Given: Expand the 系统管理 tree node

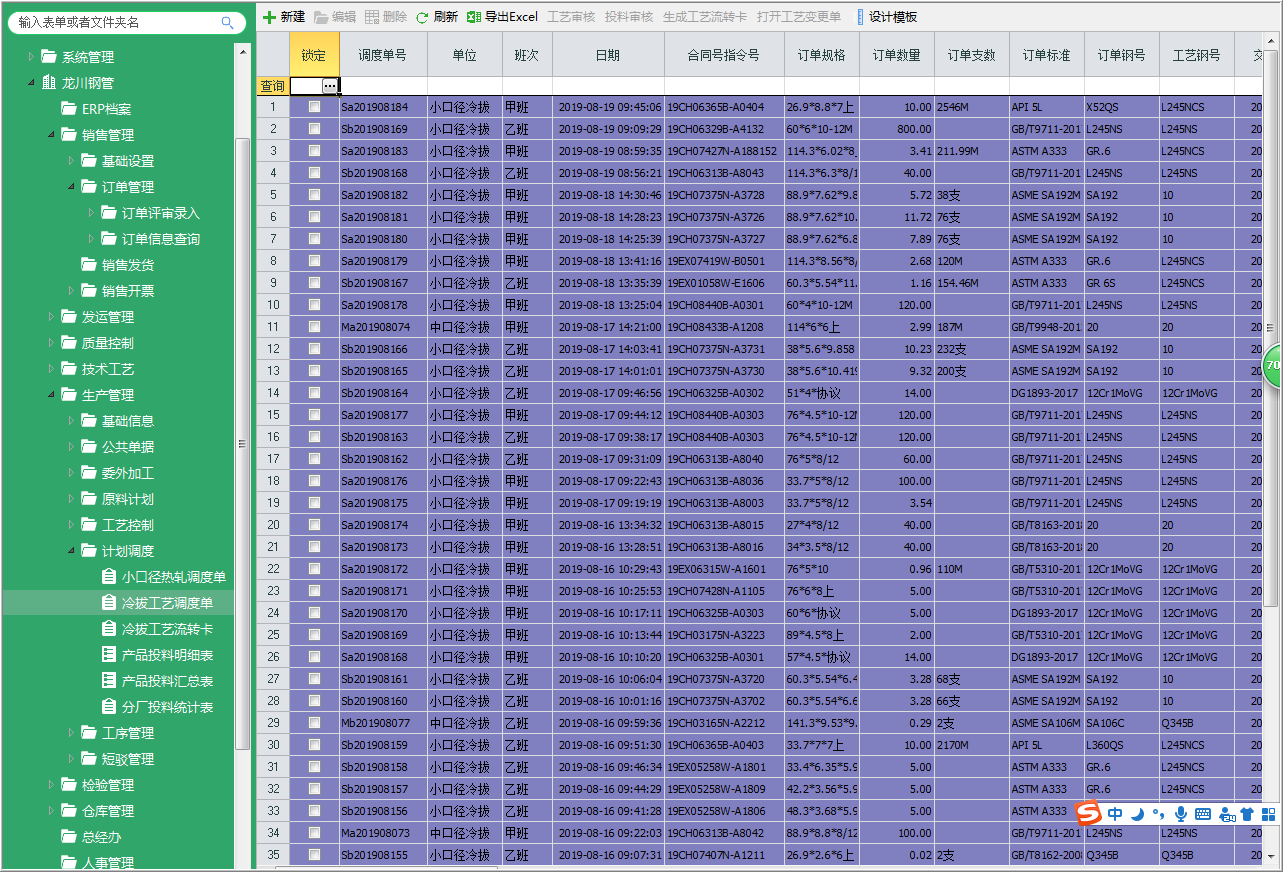Looking at the screenshot, I should click(31, 57).
